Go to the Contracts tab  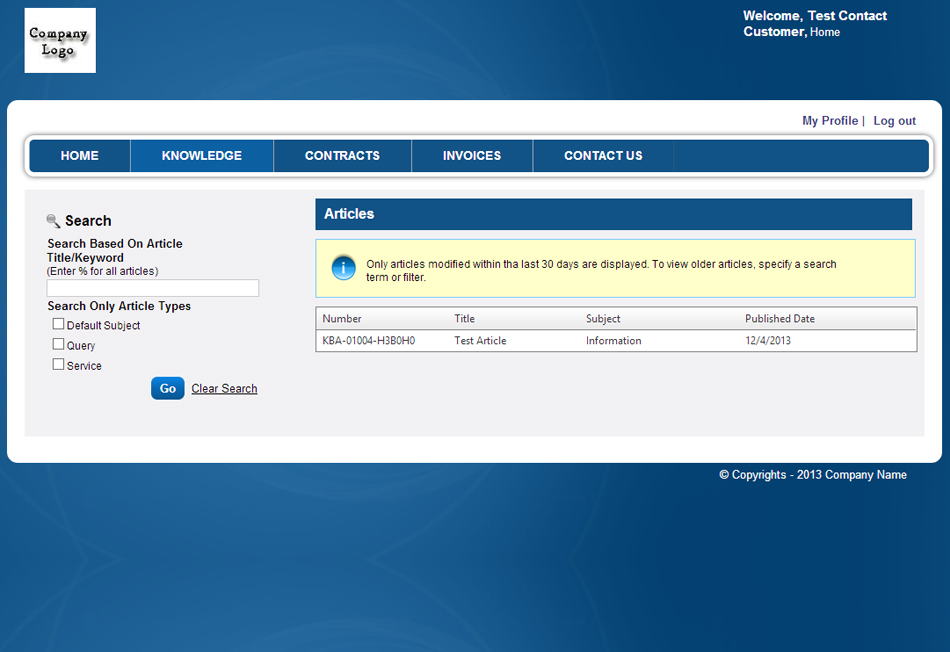pos(342,156)
